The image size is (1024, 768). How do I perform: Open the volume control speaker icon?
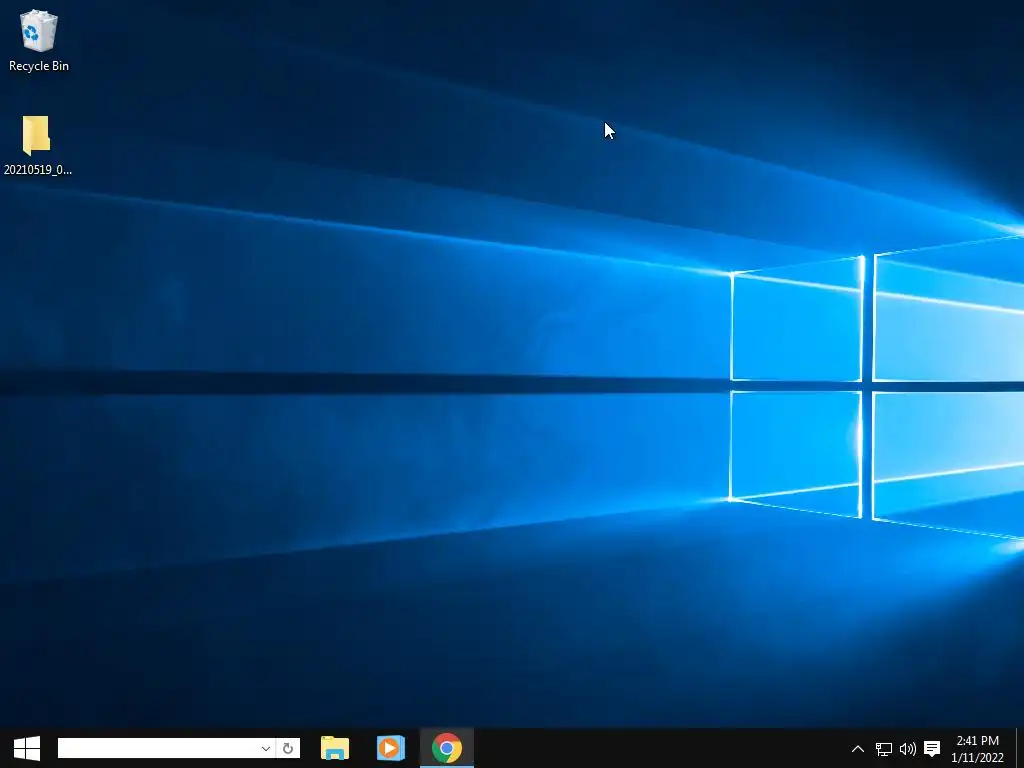(x=908, y=749)
